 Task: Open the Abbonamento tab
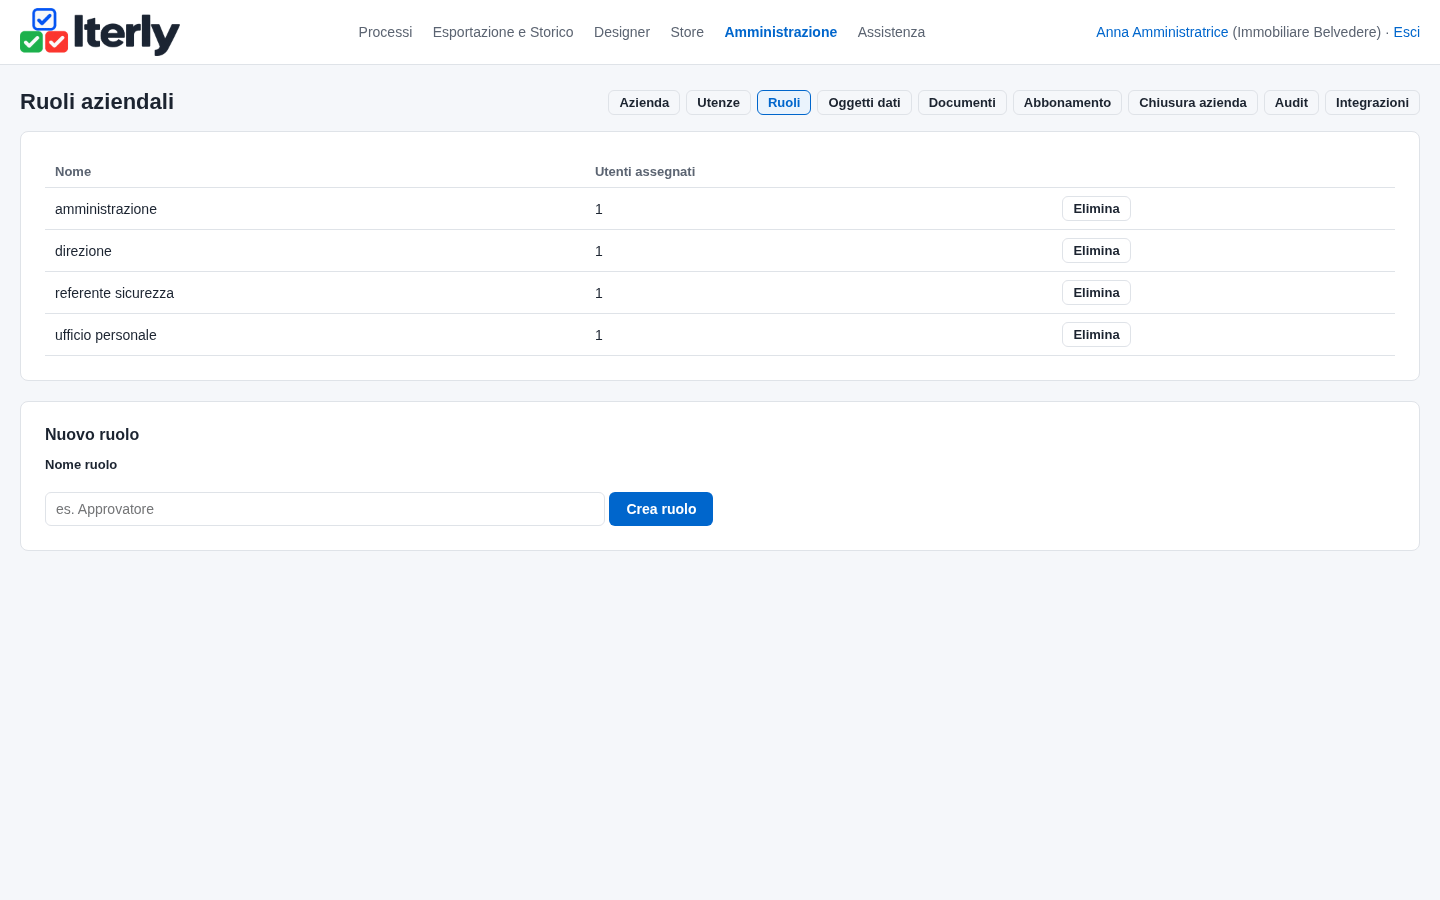pyautogui.click(x=1067, y=102)
